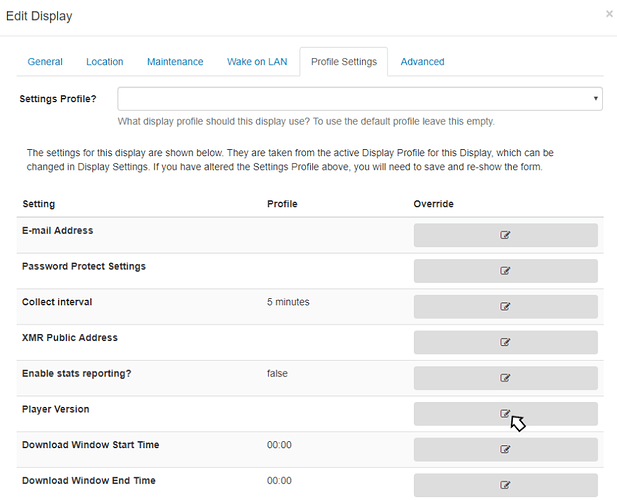Click override edit icon for Password Protect Settings
Screen dimensions: 617x500
[505, 271]
